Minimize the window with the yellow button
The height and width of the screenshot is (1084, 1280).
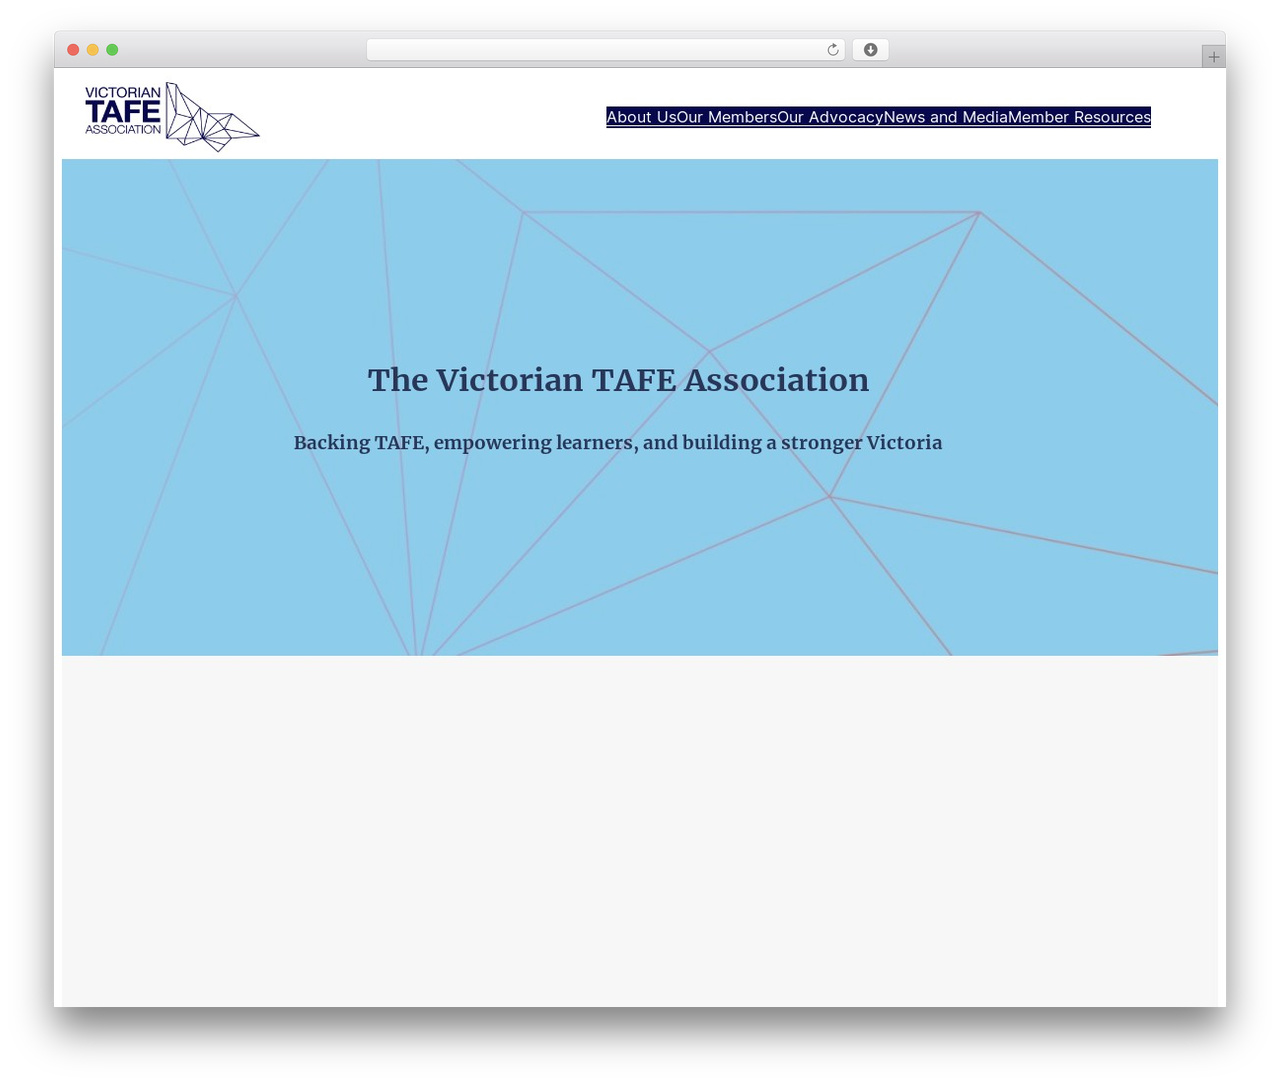pyautogui.click(x=93, y=50)
